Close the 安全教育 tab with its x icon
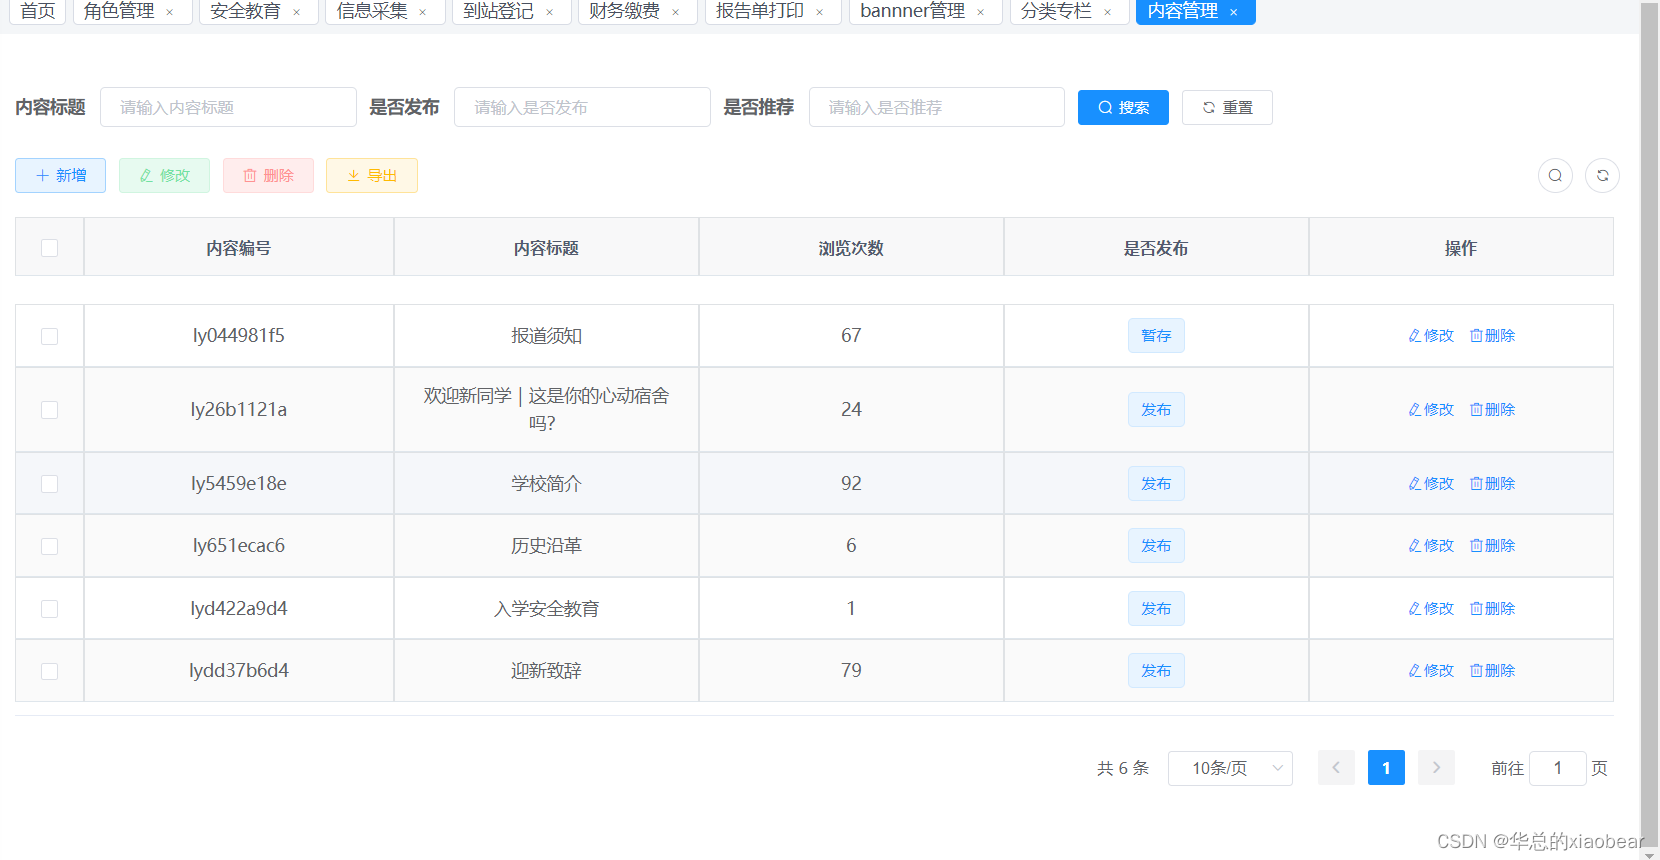1660x860 pixels. click(x=297, y=12)
